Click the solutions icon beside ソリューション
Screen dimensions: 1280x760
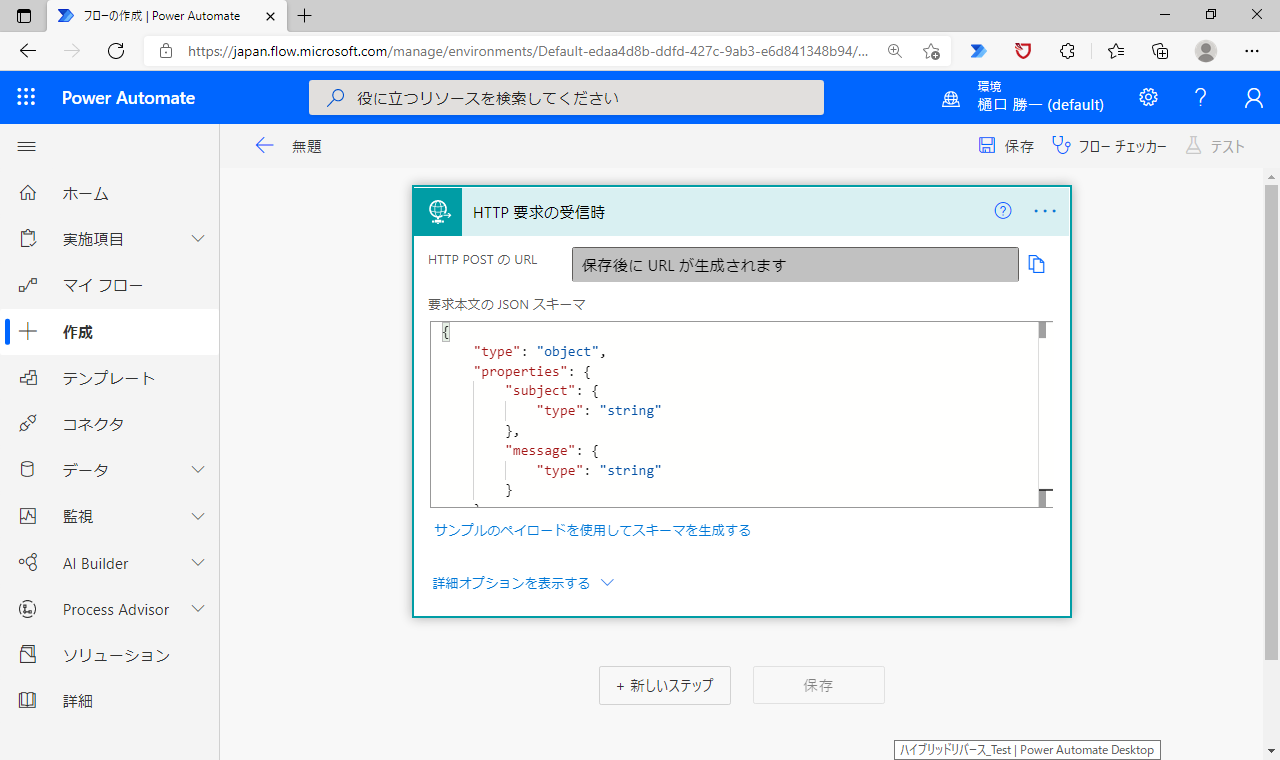(x=28, y=655)
